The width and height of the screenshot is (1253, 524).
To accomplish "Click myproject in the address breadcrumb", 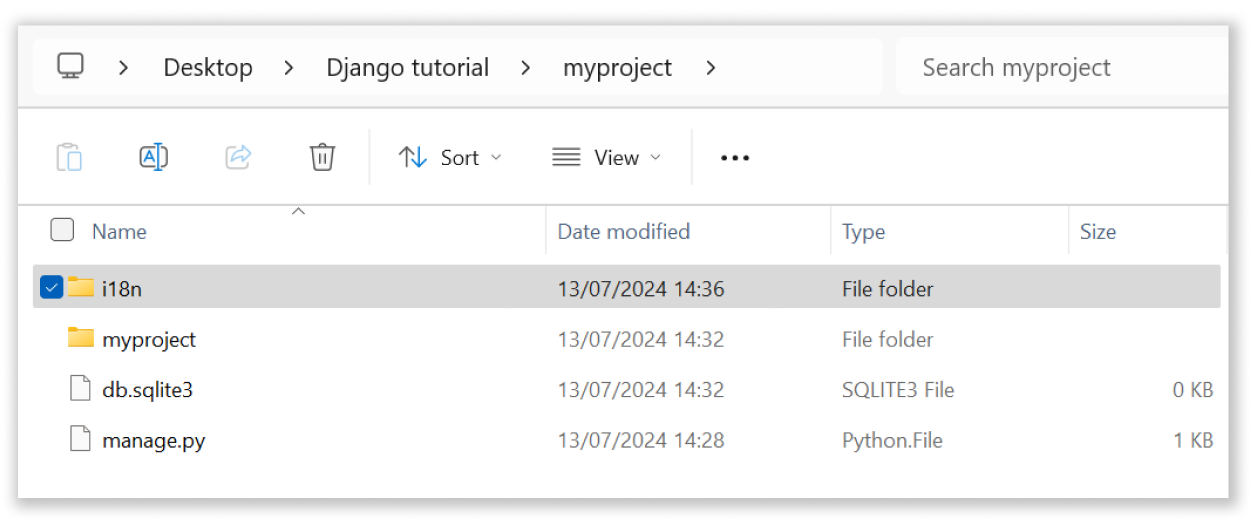I will coord(617,68).
